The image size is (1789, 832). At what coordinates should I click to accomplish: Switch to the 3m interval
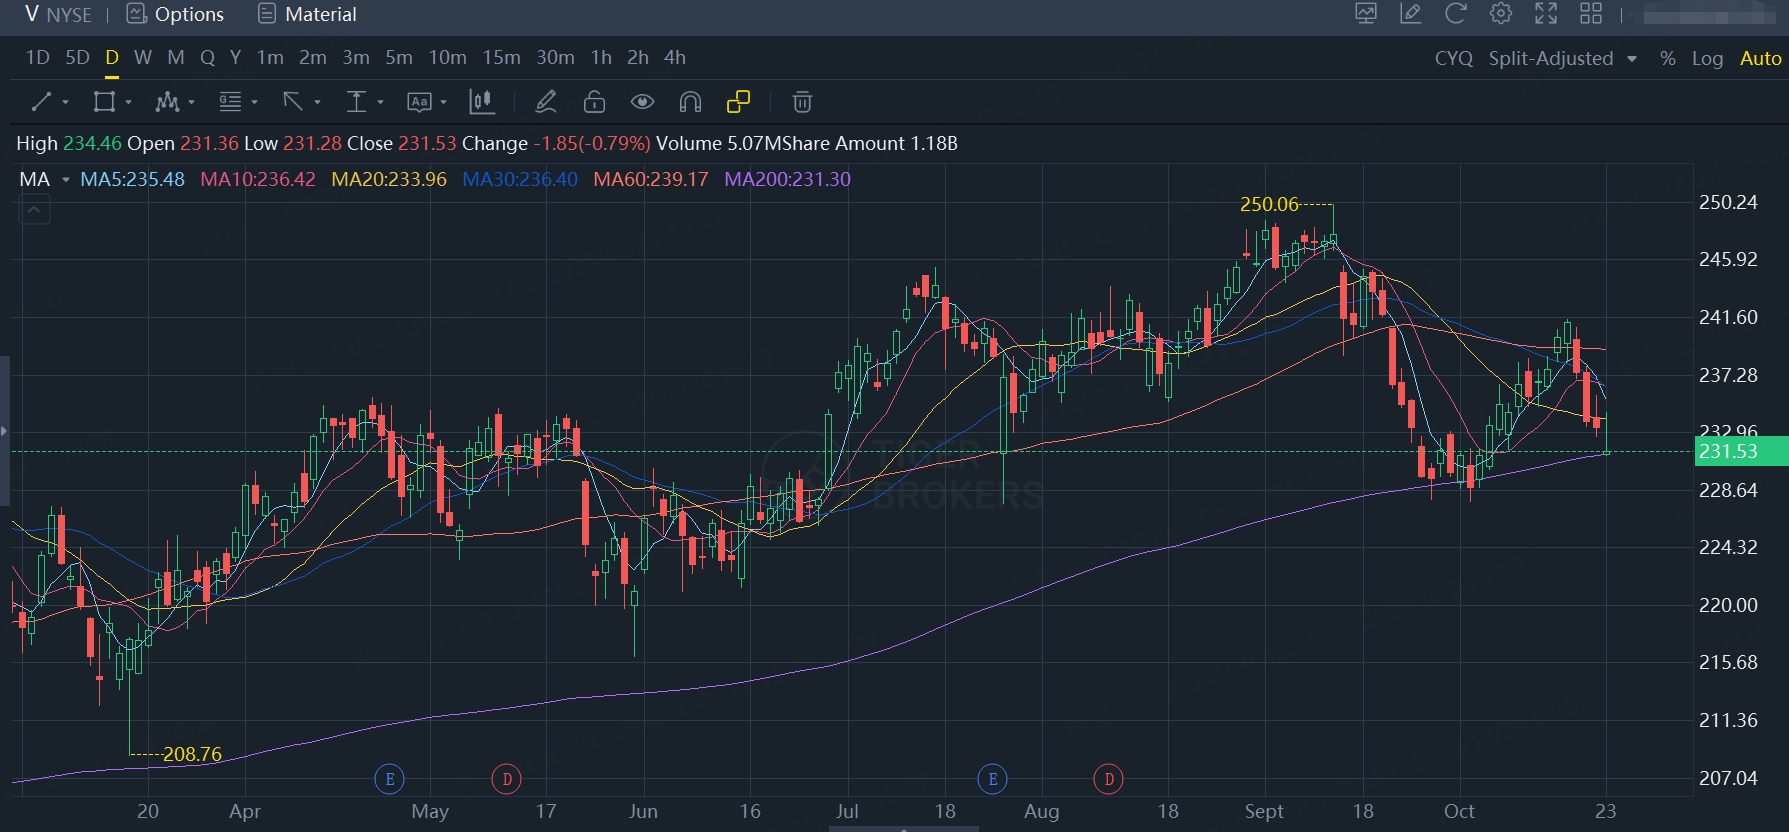click(356, 58)
